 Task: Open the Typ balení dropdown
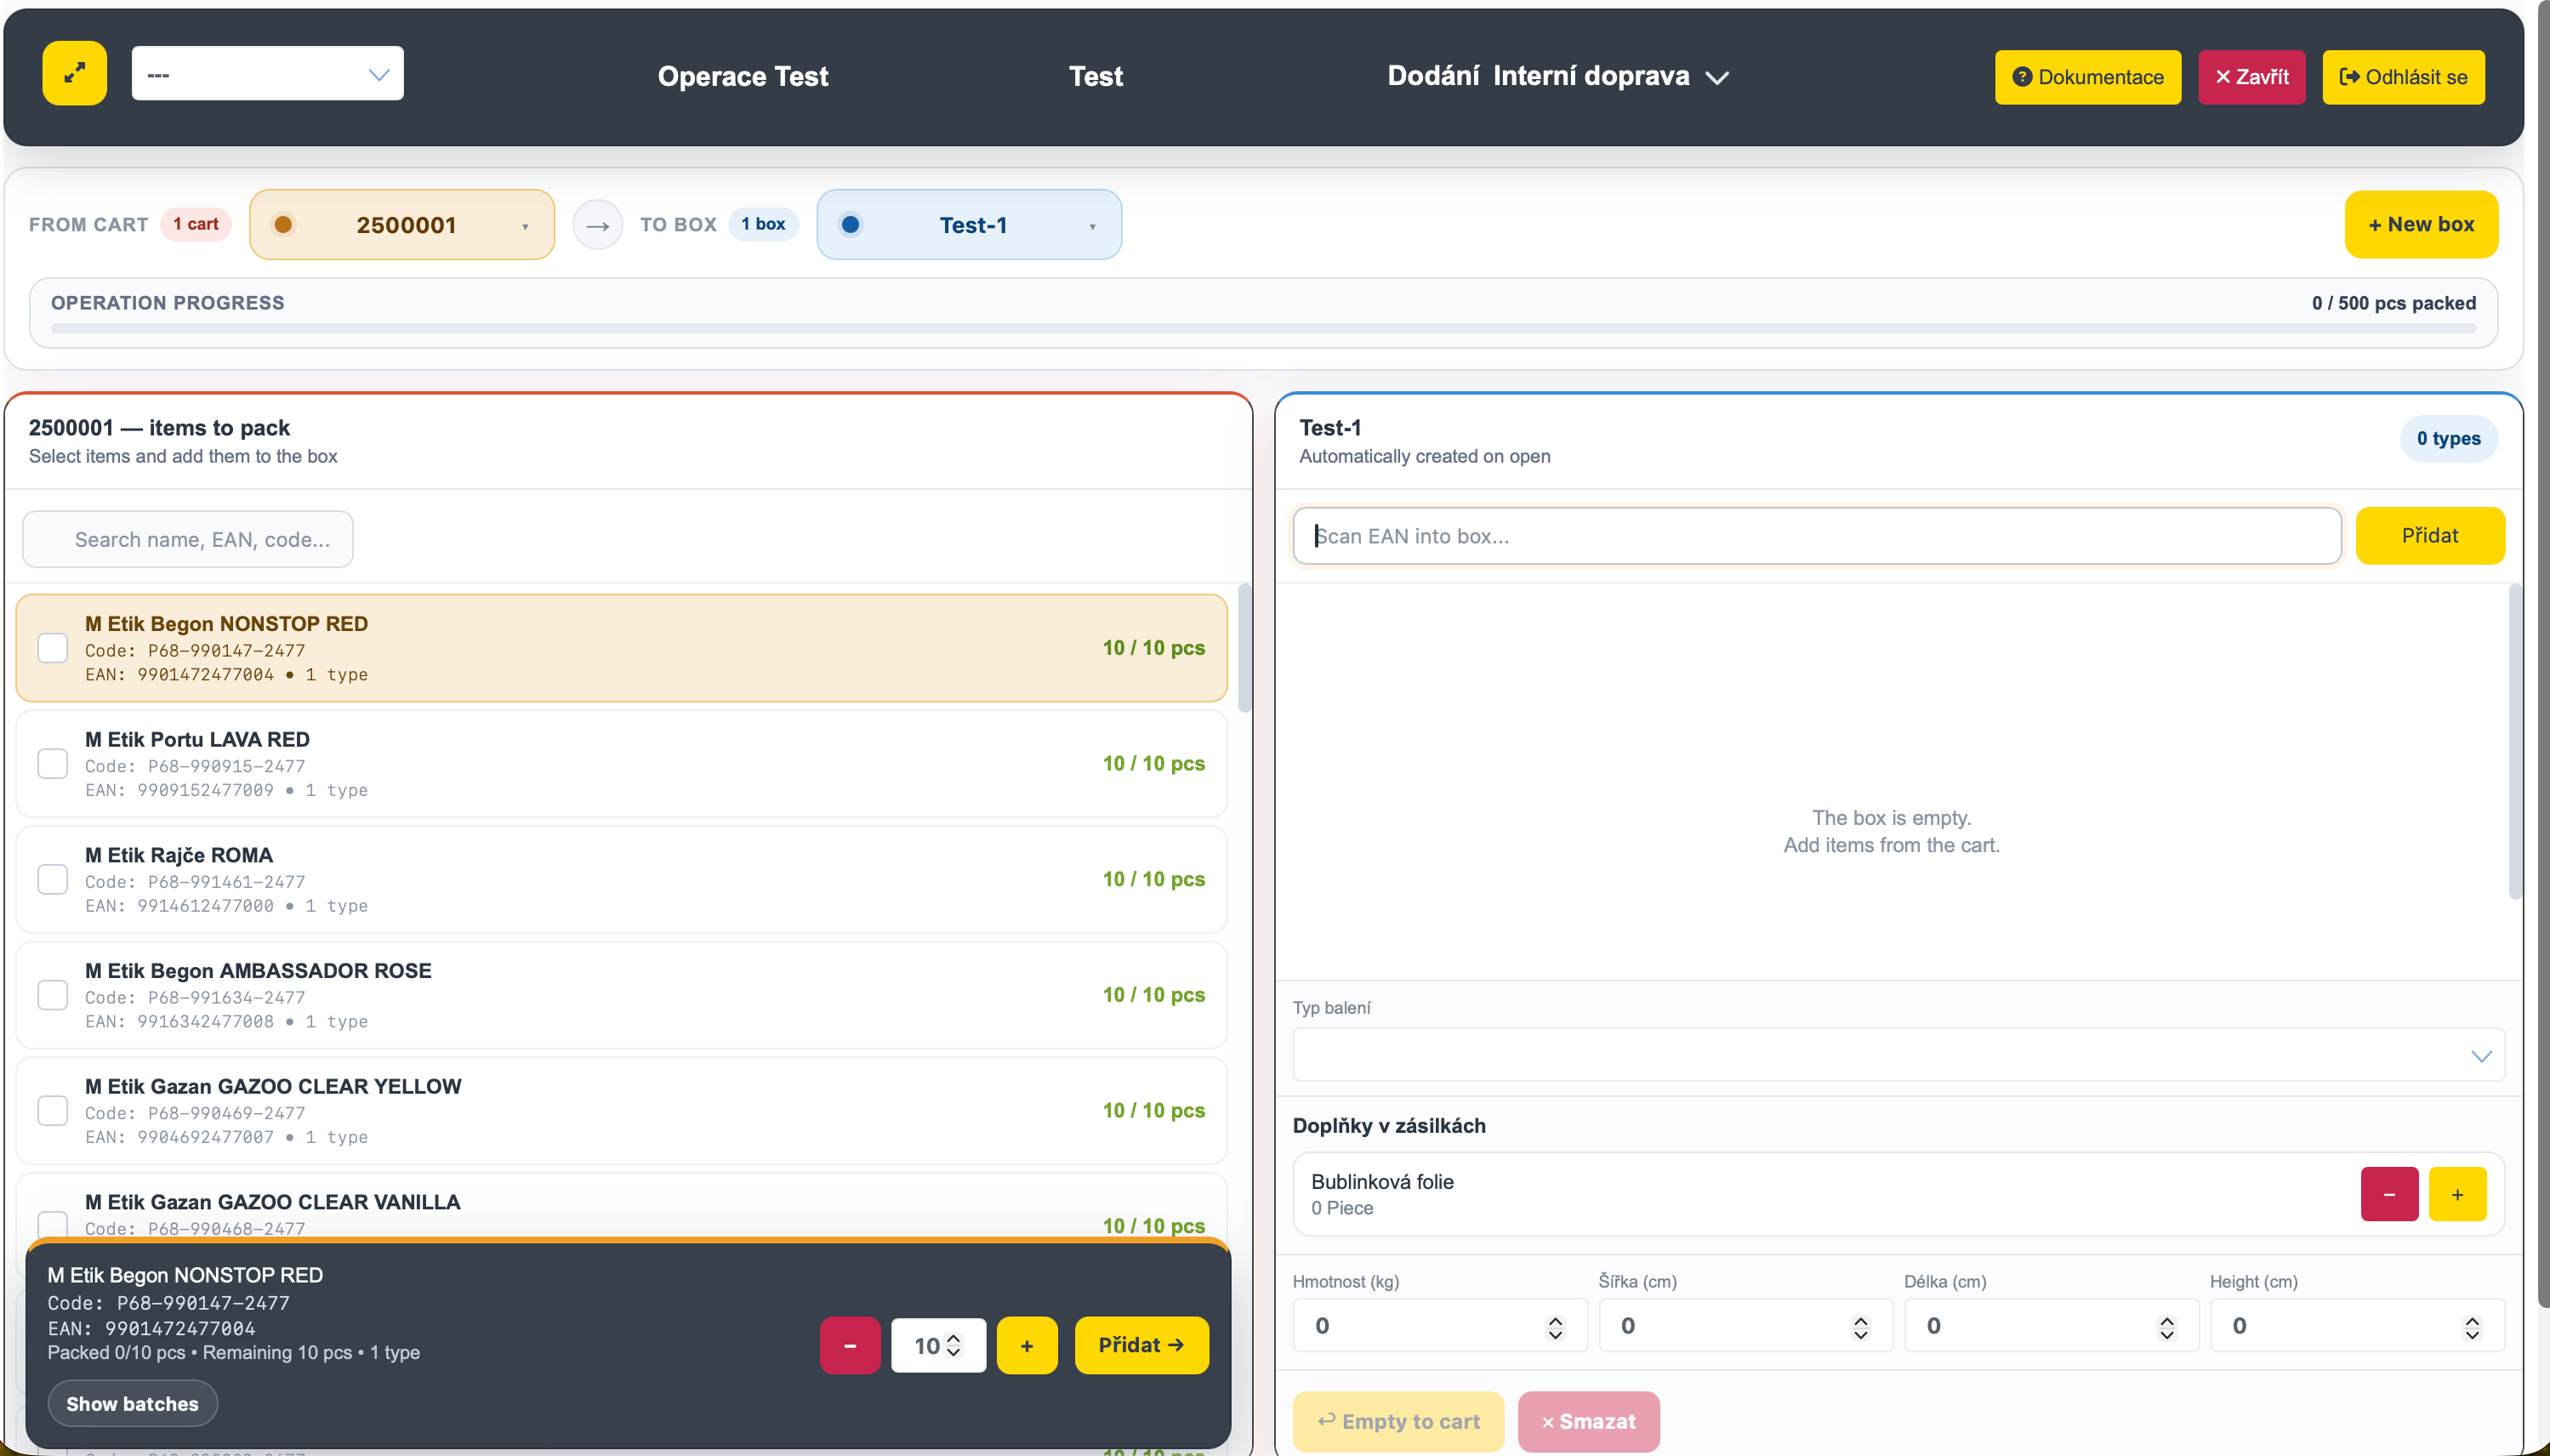tap(1898, 1055)
